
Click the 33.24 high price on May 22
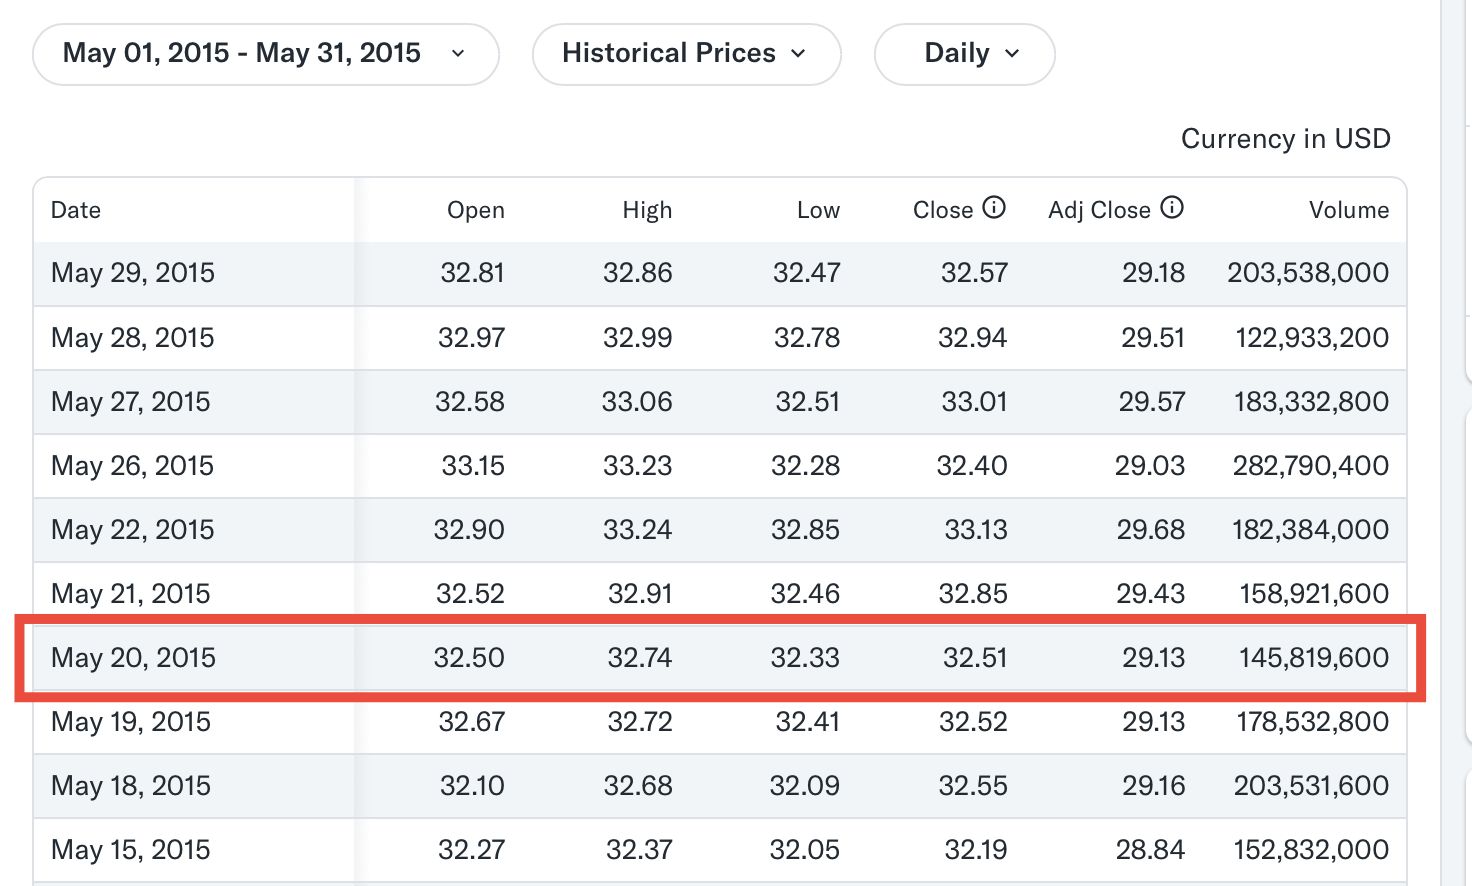[637, 530]
